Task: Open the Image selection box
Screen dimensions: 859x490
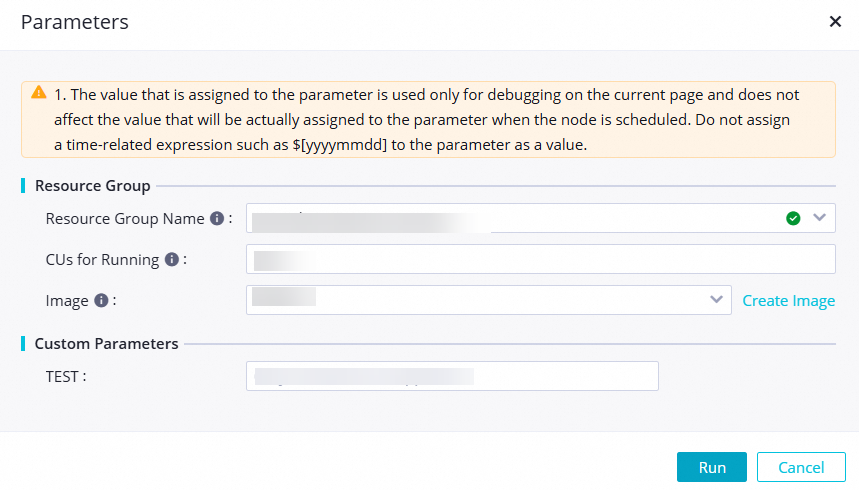Action: coord(480,300)
